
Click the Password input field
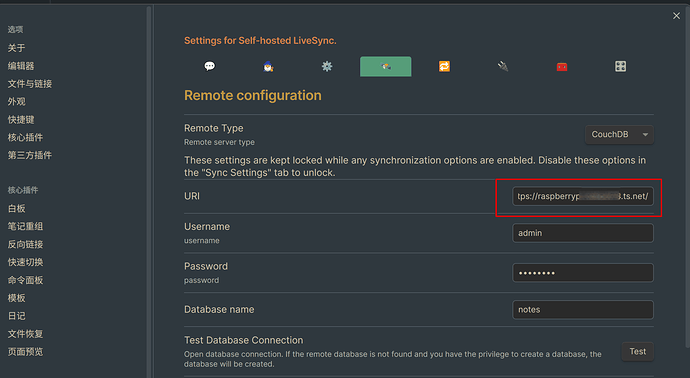(583, 273)
